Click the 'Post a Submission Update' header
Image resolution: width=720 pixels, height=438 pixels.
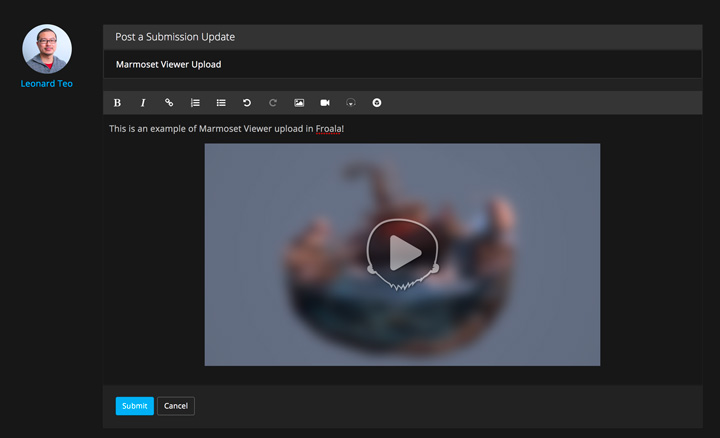pyautogui.click(x=175, y=37)
